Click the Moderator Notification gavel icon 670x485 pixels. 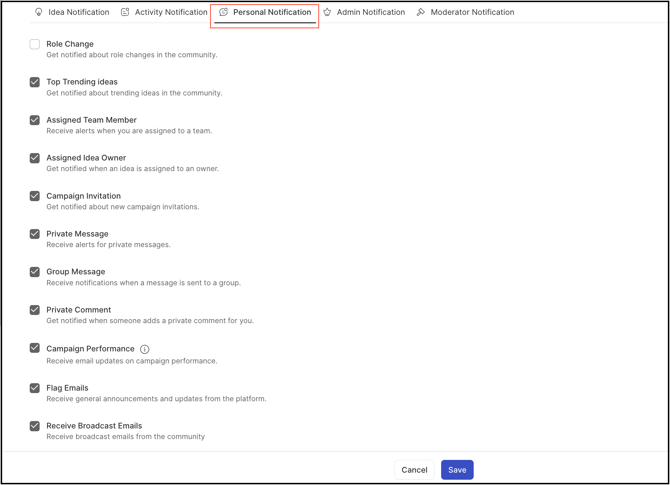pos(421,13)
